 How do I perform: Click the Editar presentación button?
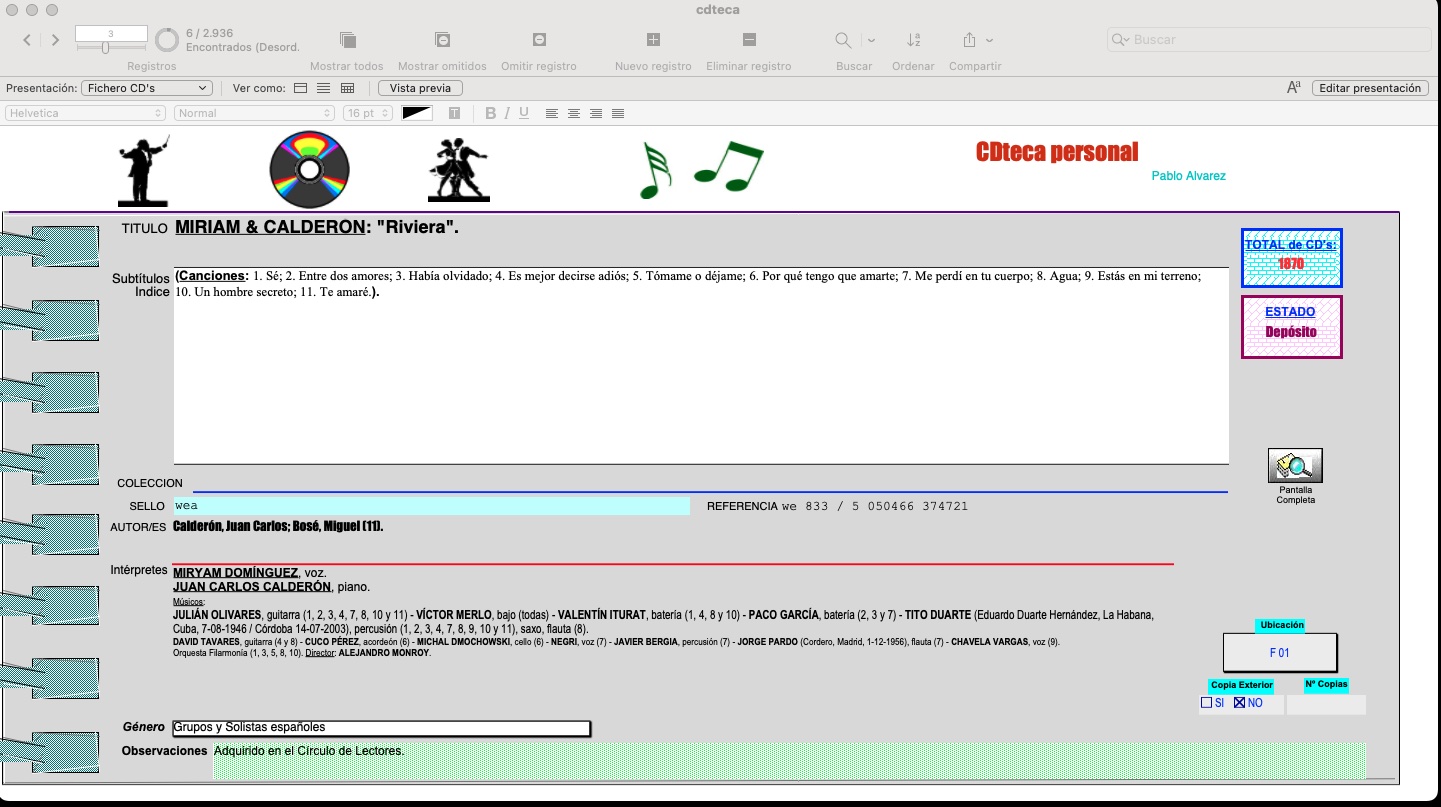(1369, 88)
